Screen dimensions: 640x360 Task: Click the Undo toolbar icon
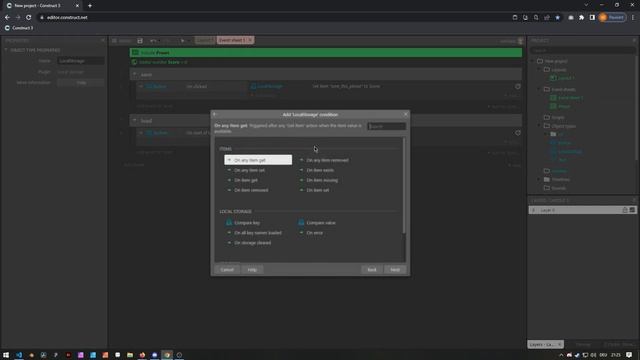(153, 41)
